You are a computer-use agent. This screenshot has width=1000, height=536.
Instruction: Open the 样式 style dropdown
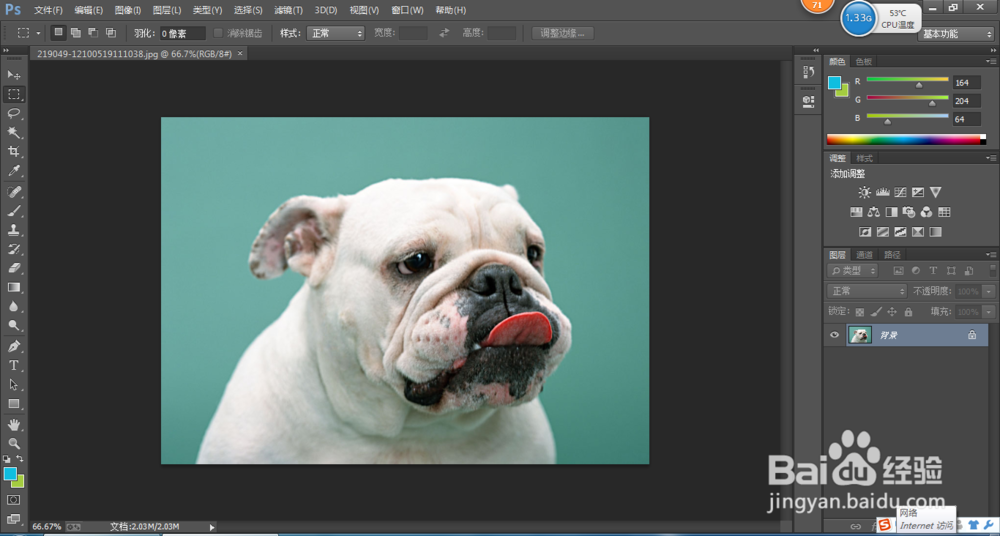335,33
